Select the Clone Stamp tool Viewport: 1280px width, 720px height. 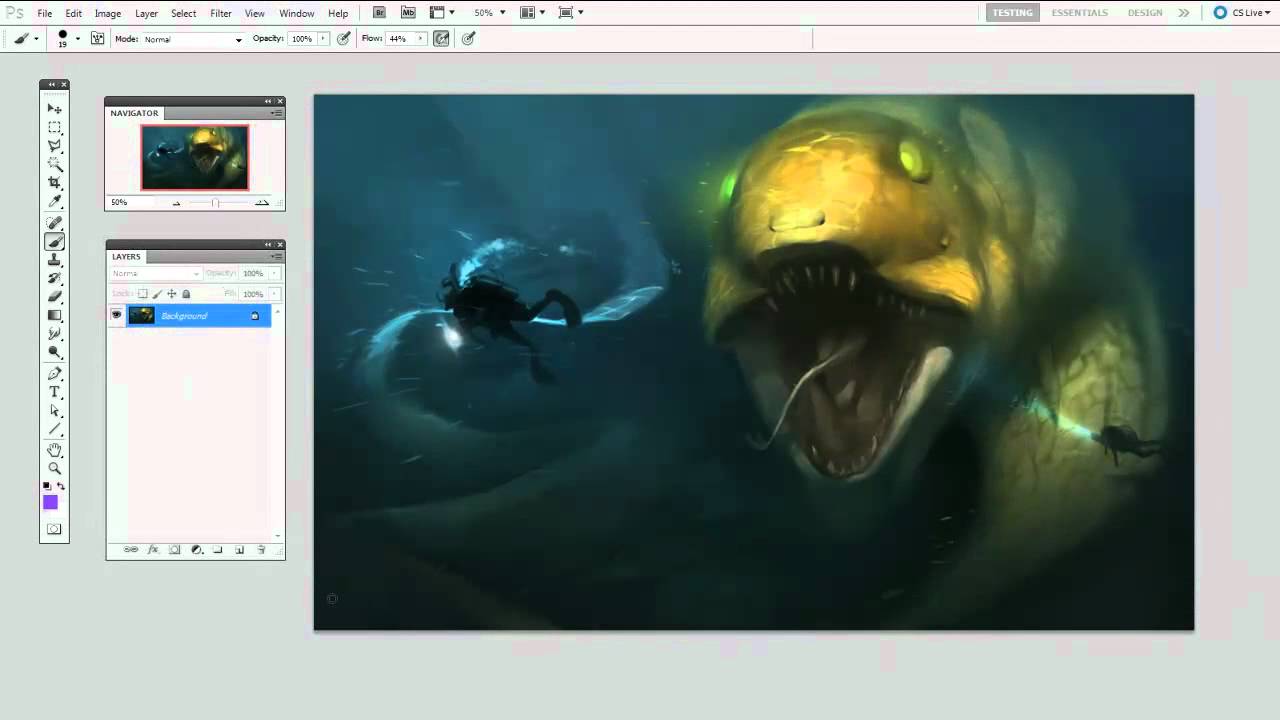point(55,260)
